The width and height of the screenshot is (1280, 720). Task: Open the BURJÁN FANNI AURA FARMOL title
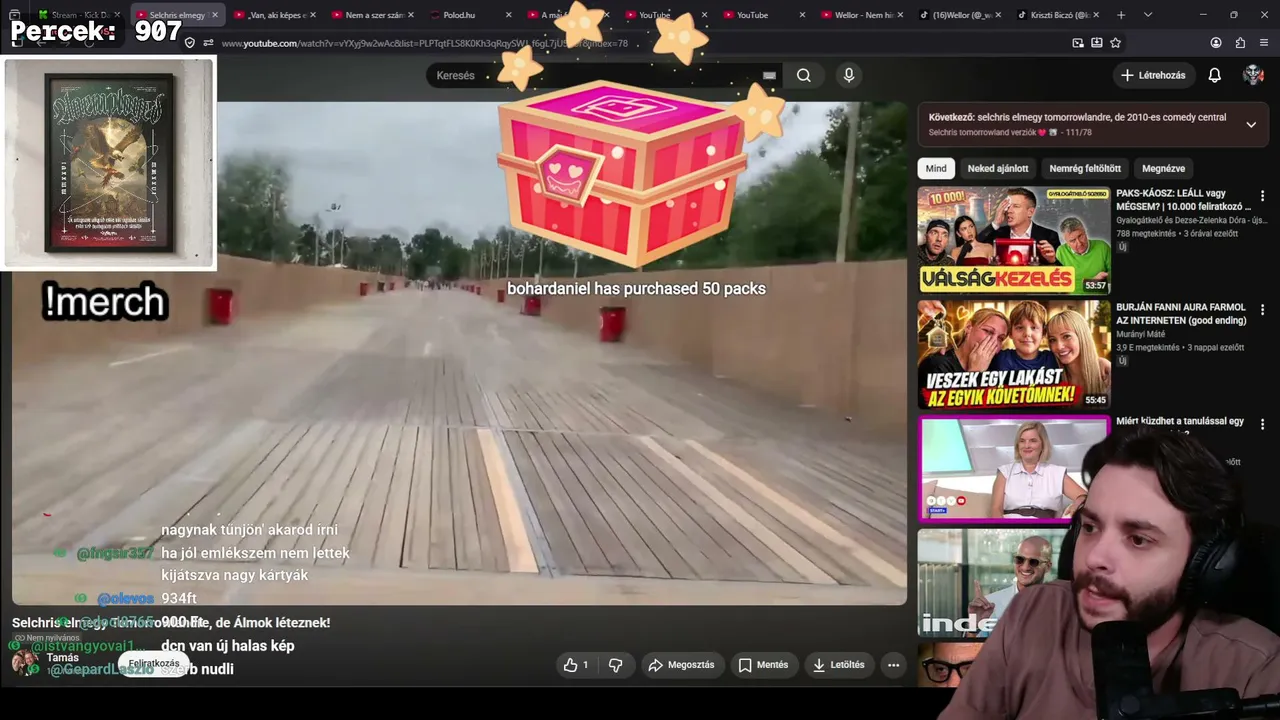(x=1181, y=314)
